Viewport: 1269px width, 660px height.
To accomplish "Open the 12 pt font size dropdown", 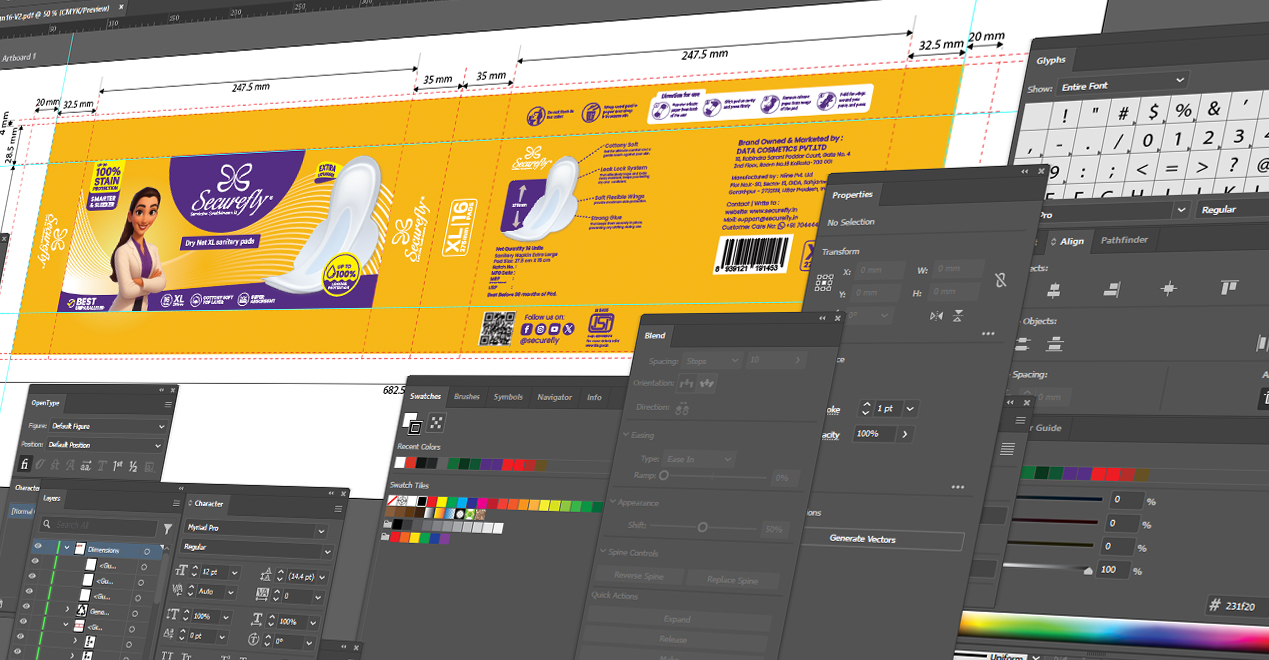I will pos(234,572).
